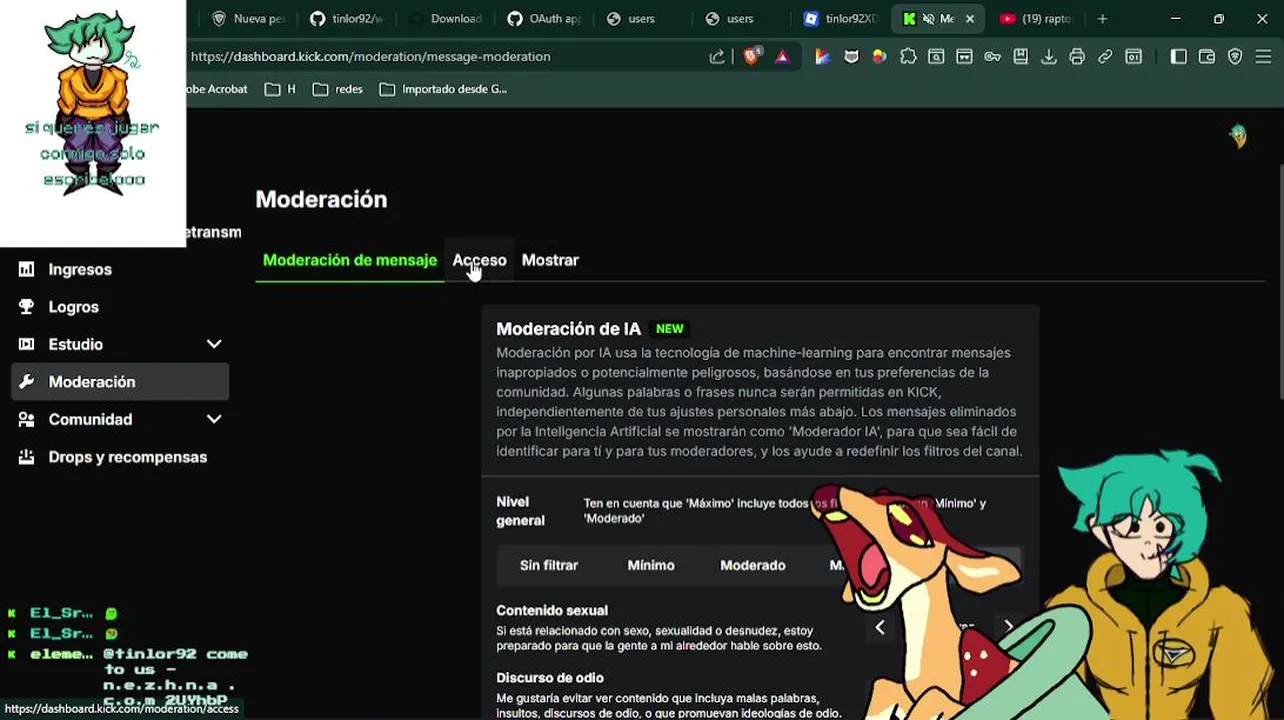Screen dimensions: 1284x720
Task: Open the Brave VPN shield icon
Action: 1235,57
